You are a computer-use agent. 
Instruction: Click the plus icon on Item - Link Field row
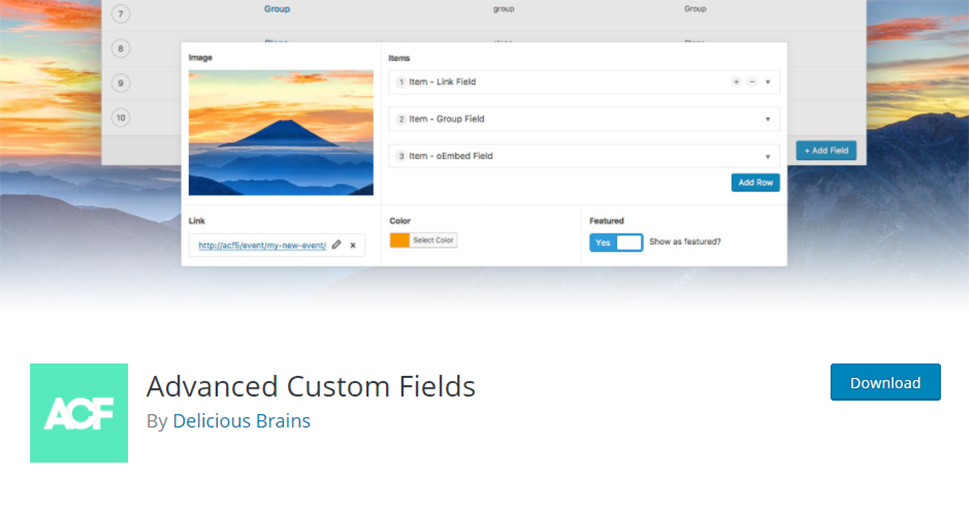pyautogui.click(x=736, y=82)
